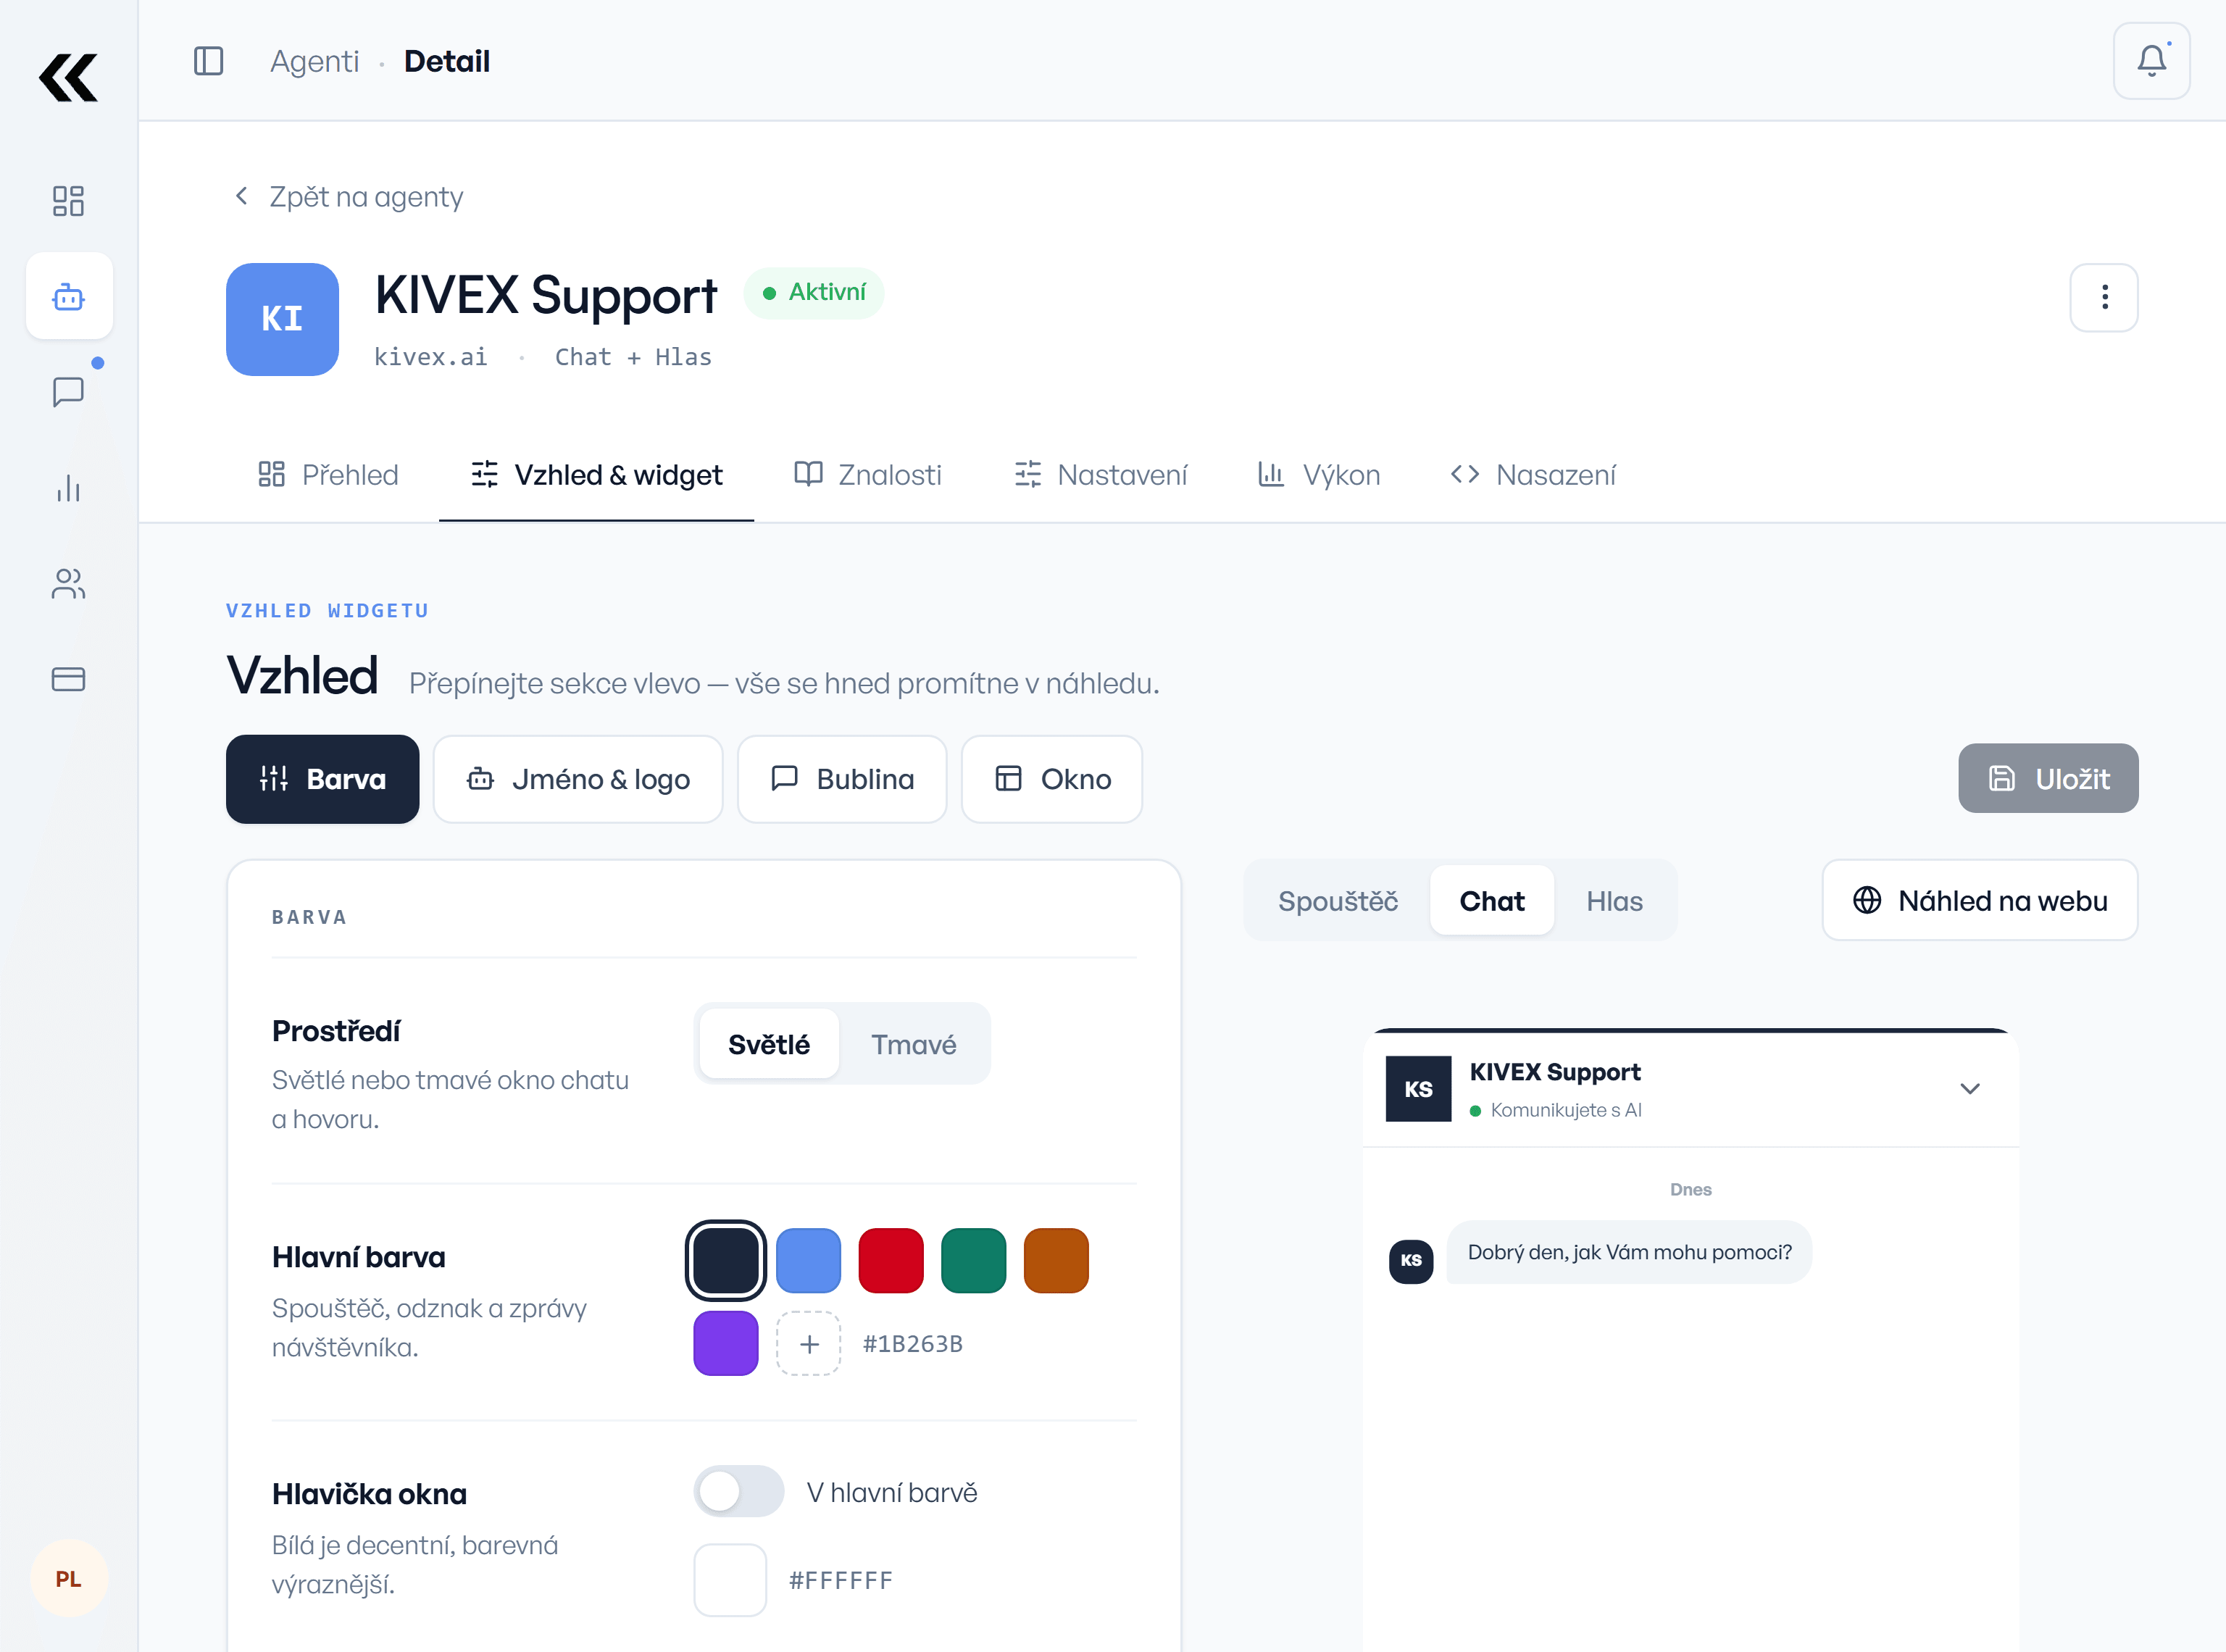The height and width of the screenshot is (1652, 2226).
Task: Switch preview to Chat
Action: [1491, 901]
